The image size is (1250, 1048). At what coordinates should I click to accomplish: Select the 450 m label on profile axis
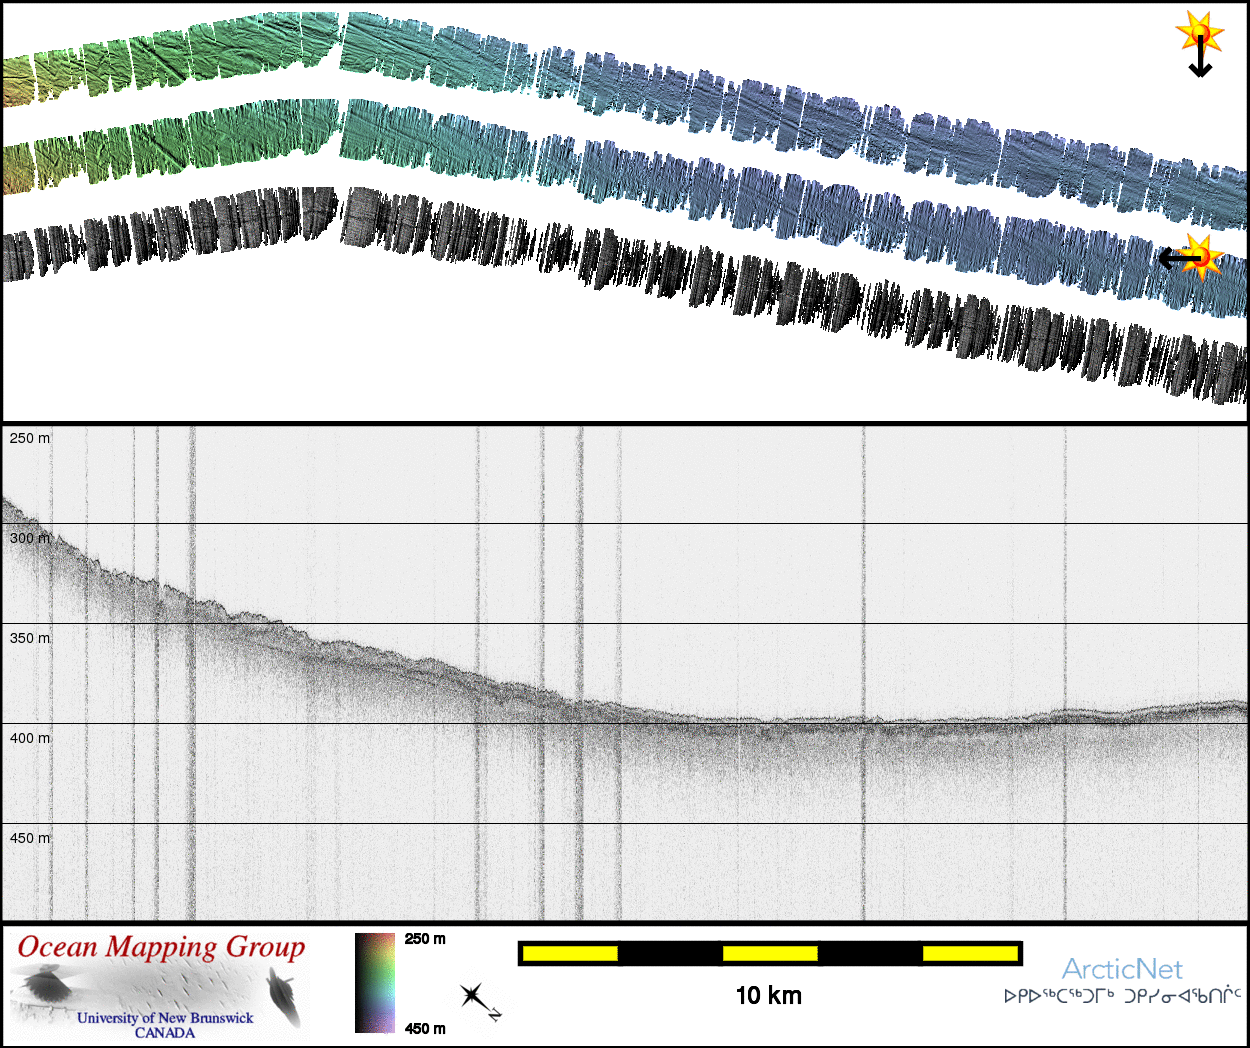[x=29, y=838]
